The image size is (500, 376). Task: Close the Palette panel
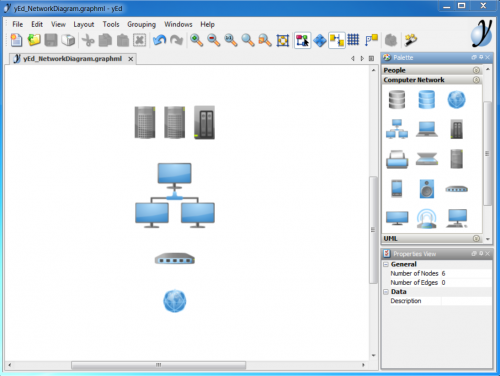pos(488,57)
